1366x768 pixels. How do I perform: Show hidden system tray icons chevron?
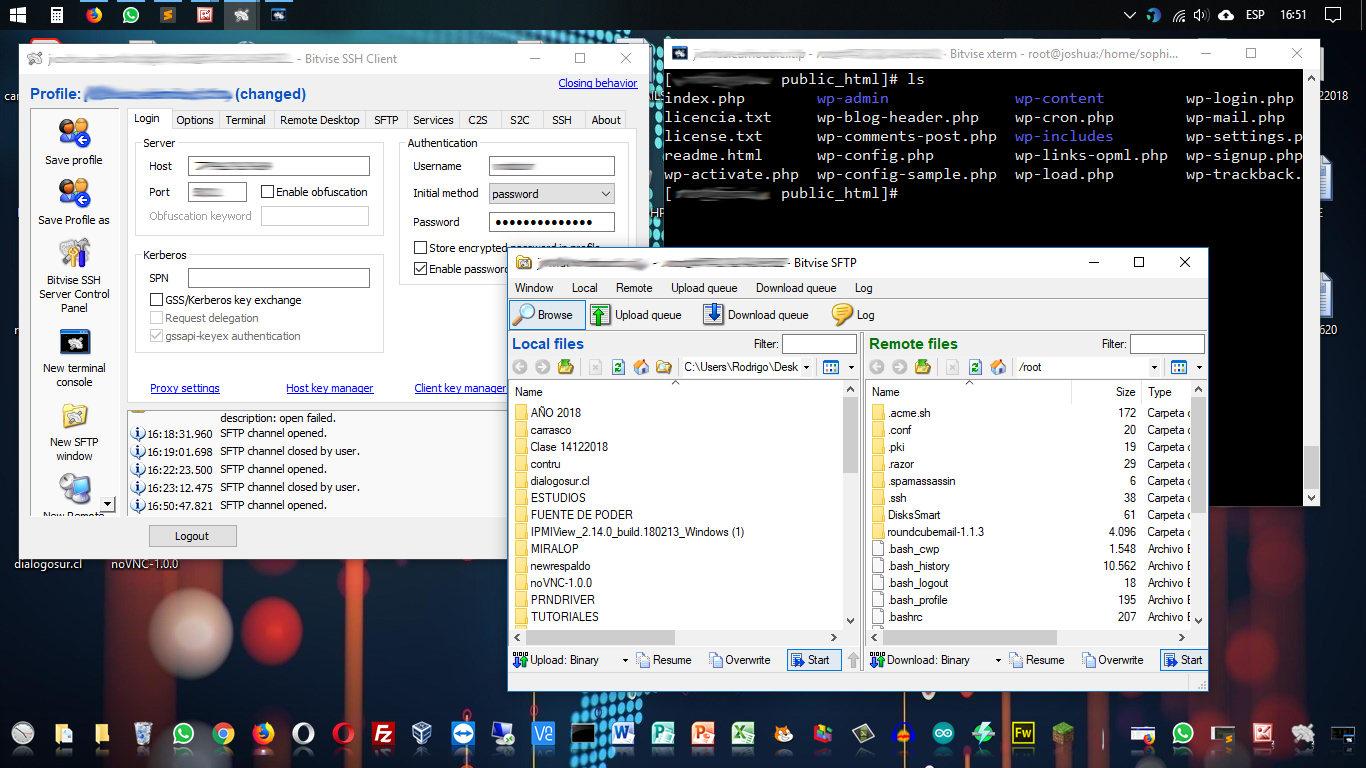(x=1130, y=15)
